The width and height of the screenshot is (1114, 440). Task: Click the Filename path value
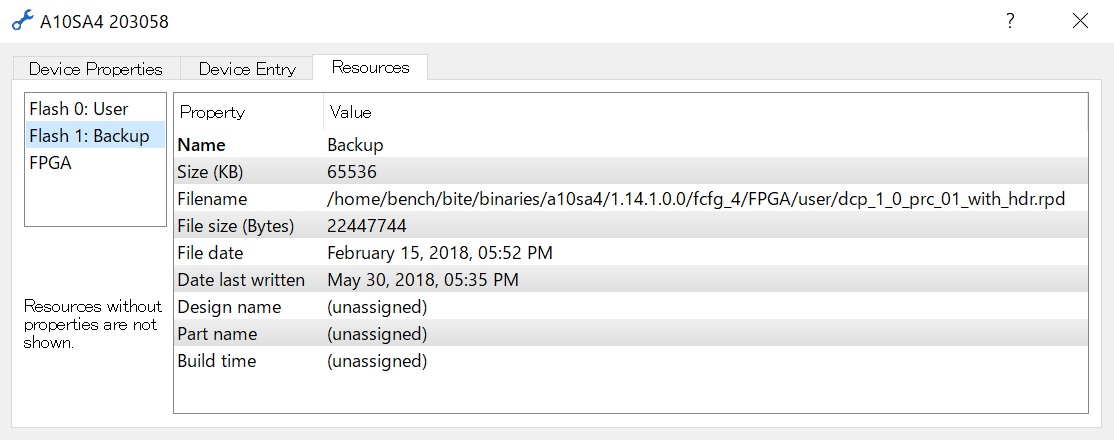pos(696,199)
